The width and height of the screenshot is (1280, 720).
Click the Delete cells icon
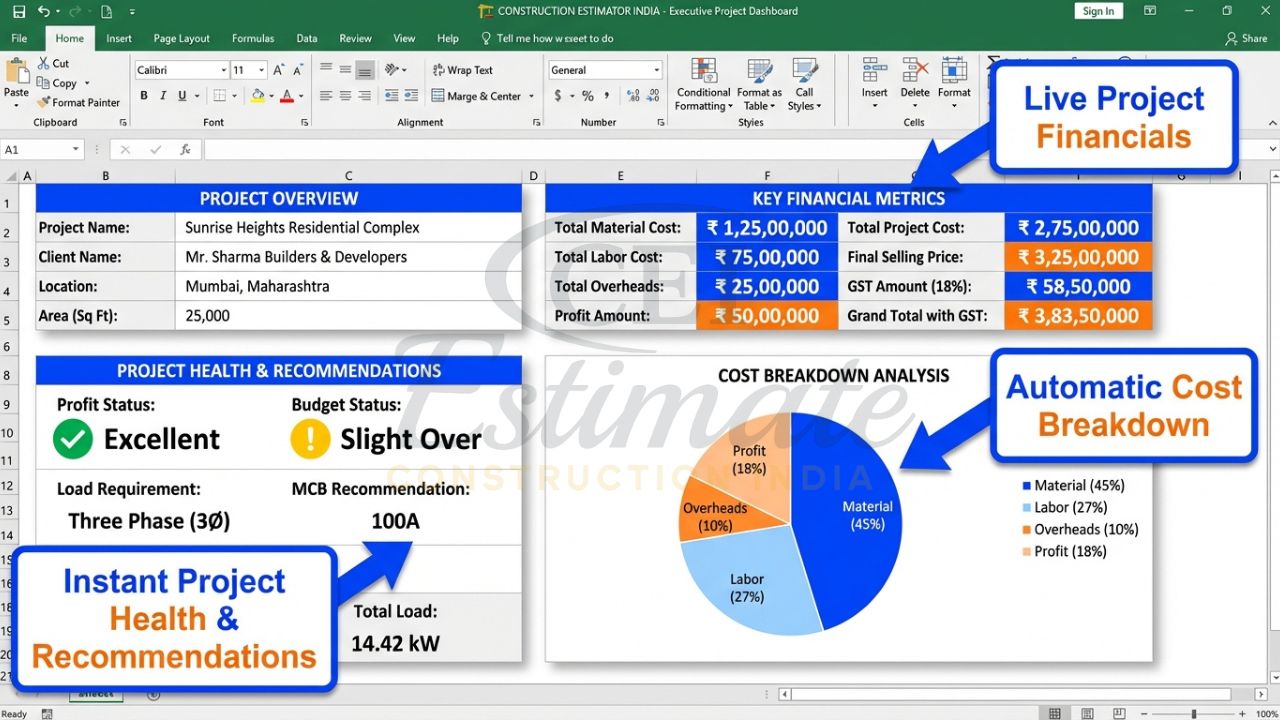click(914, 80)
